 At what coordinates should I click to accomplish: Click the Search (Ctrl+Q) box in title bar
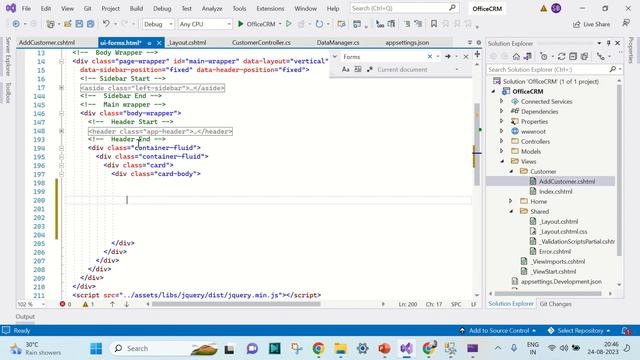tap(404, 8)
